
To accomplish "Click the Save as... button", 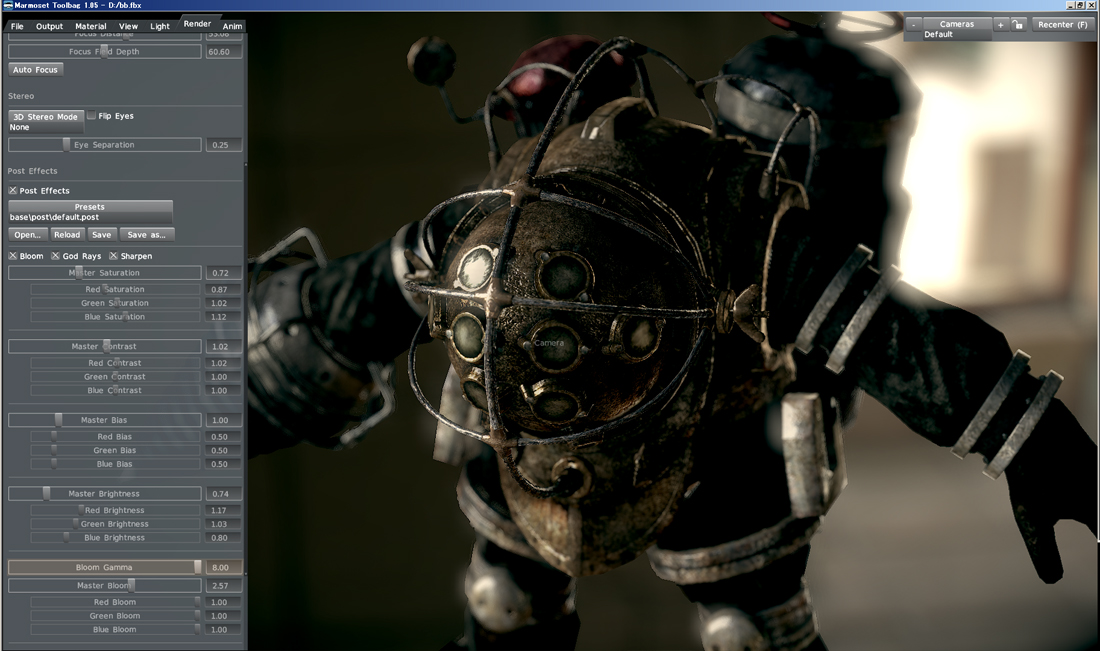I will point(147,234).
